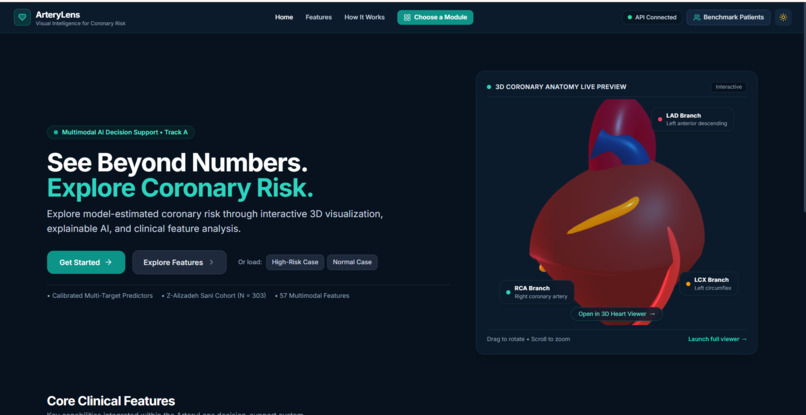
Task: Click the yellow artery on the heart model
Action: (x=603, y=215)
